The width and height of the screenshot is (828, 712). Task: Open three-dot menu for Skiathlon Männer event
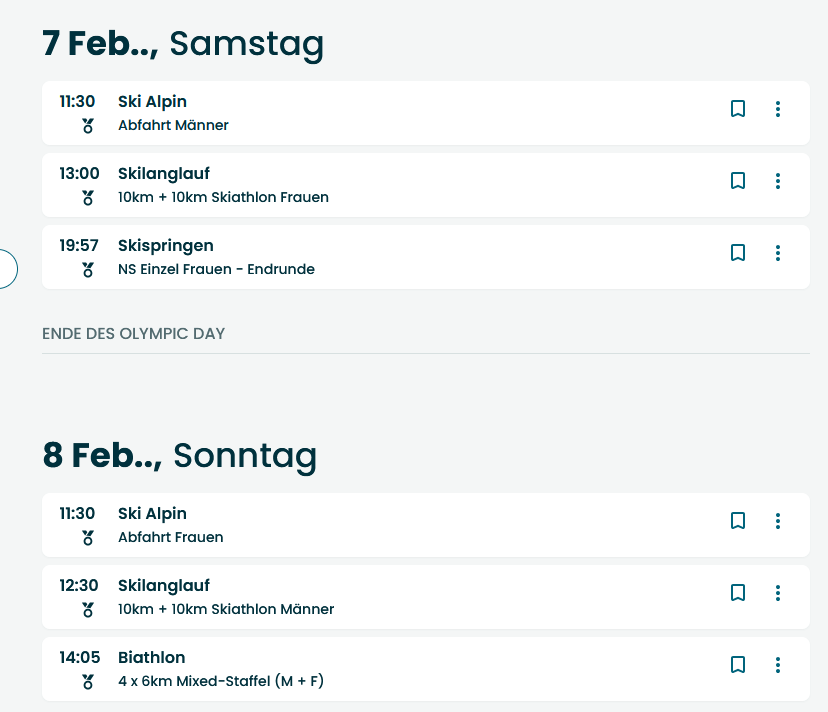pyautogui.click(x=778, y=593)
